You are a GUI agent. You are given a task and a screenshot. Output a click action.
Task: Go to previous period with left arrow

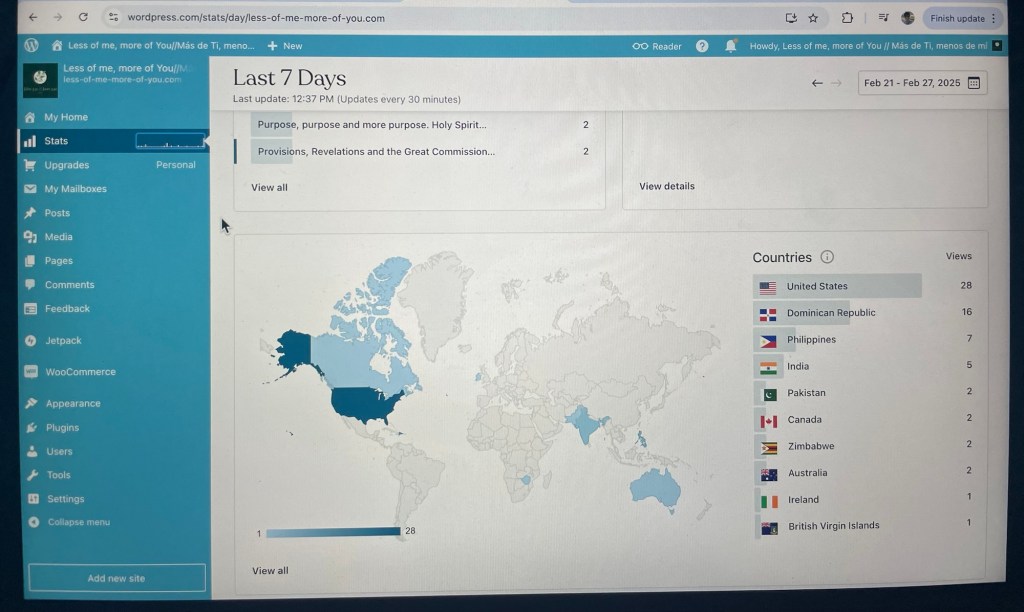[817, 83]
